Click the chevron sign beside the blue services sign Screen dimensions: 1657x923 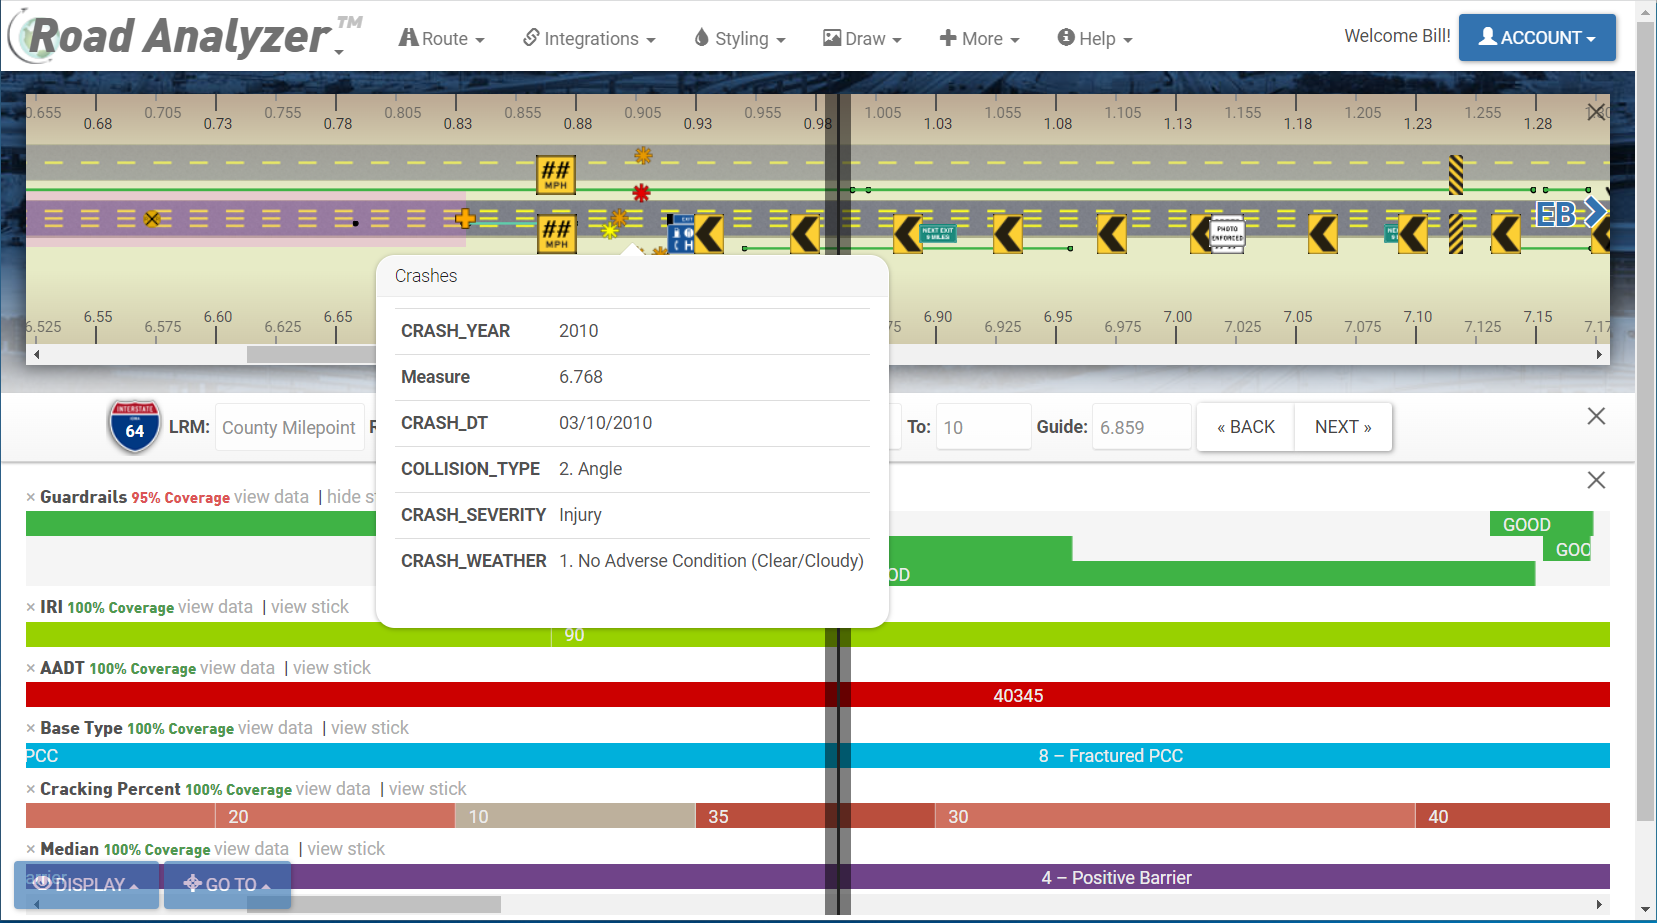pyautogui.click(x=709, y=234)
